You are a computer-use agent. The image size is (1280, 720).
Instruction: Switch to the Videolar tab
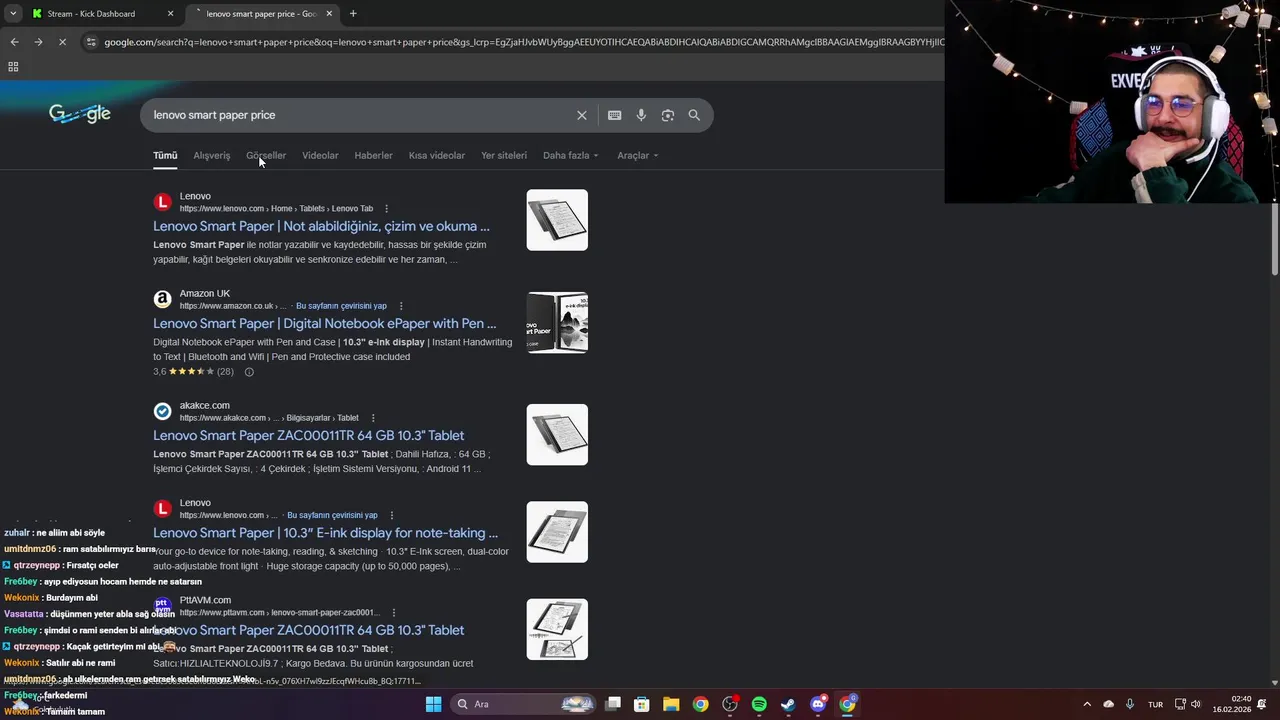[x=320, y=155]
